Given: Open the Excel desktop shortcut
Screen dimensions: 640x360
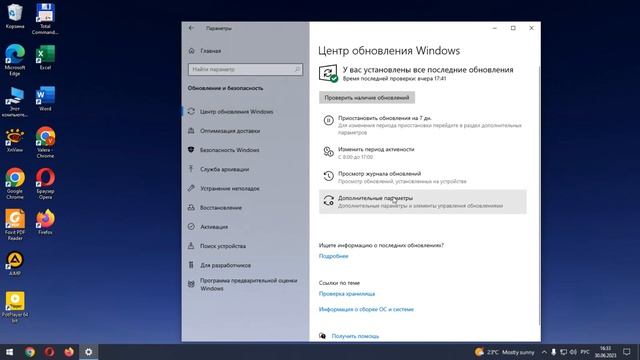Looking at the screenshot, I should (x=45, y=57).
